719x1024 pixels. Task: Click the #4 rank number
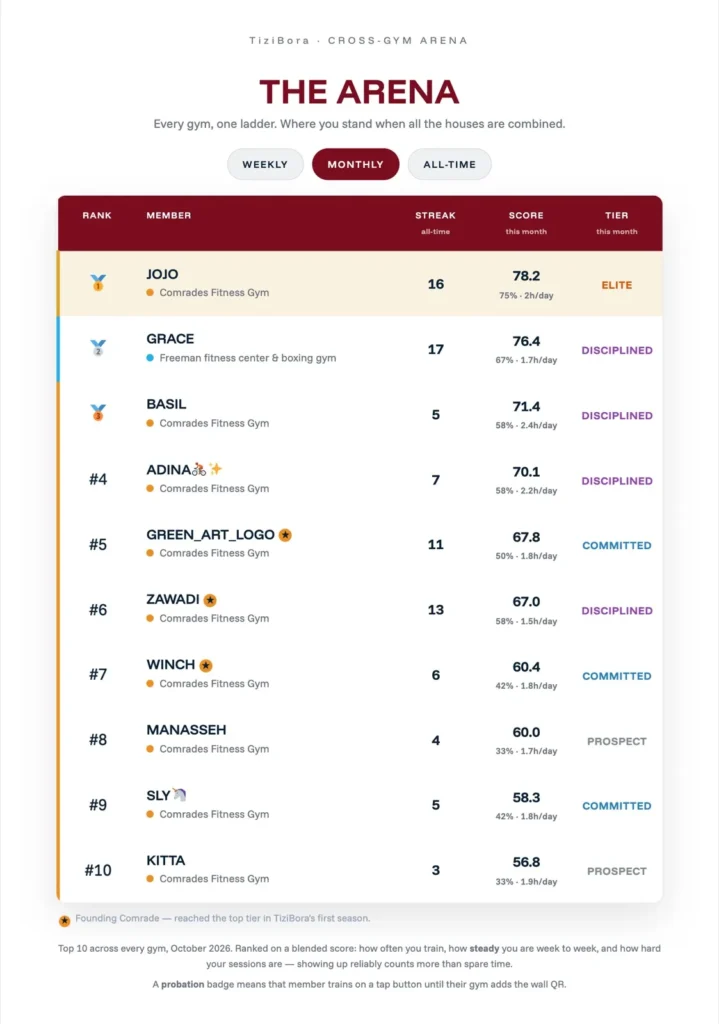tap(98, 480)
